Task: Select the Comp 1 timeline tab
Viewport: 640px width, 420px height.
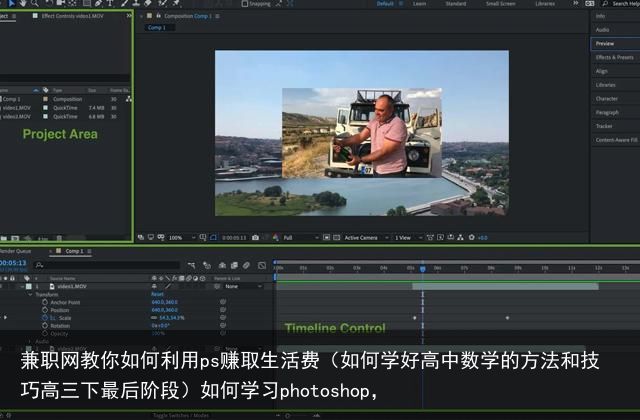Action: 74,251
